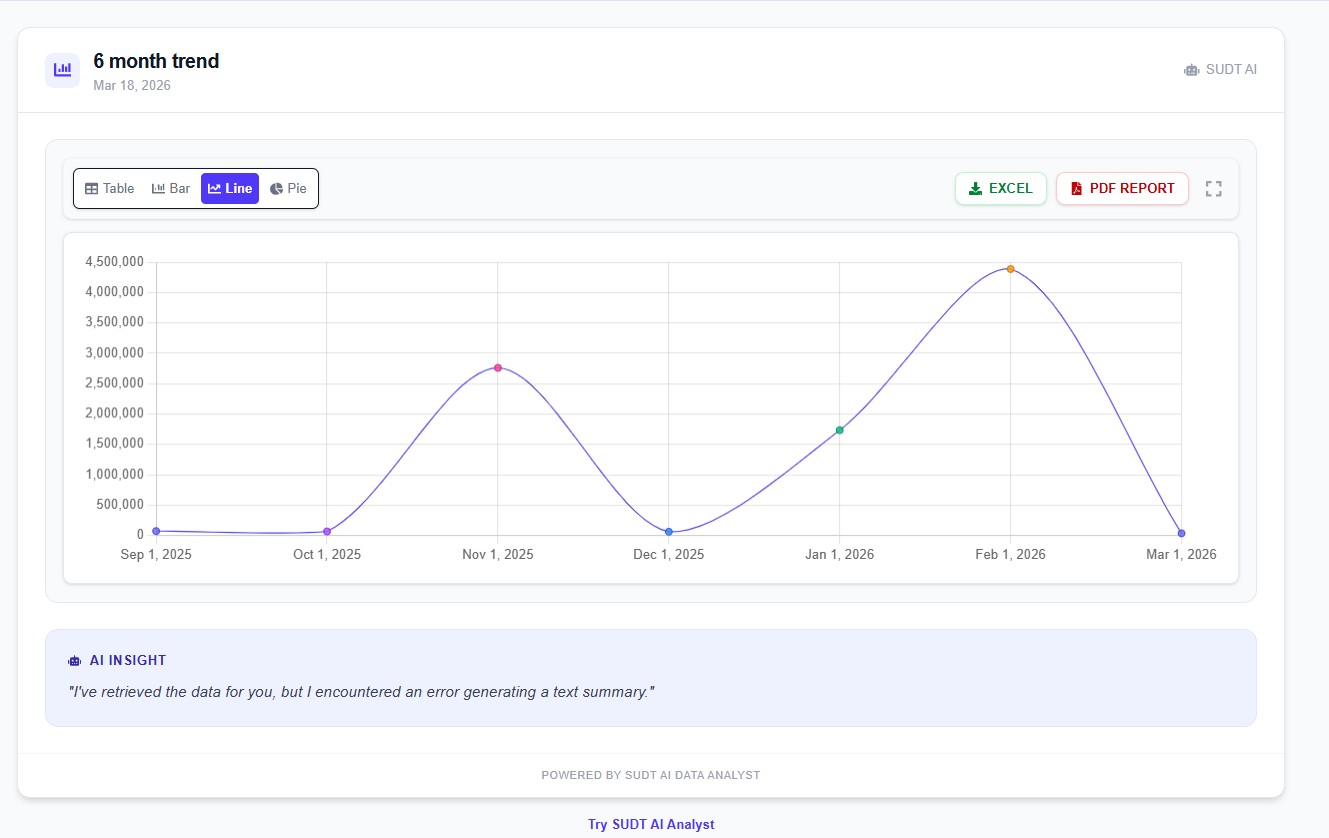1329x838 pixels.
Task: Expand chart to fullscreen view
Action: point(1213,188)
